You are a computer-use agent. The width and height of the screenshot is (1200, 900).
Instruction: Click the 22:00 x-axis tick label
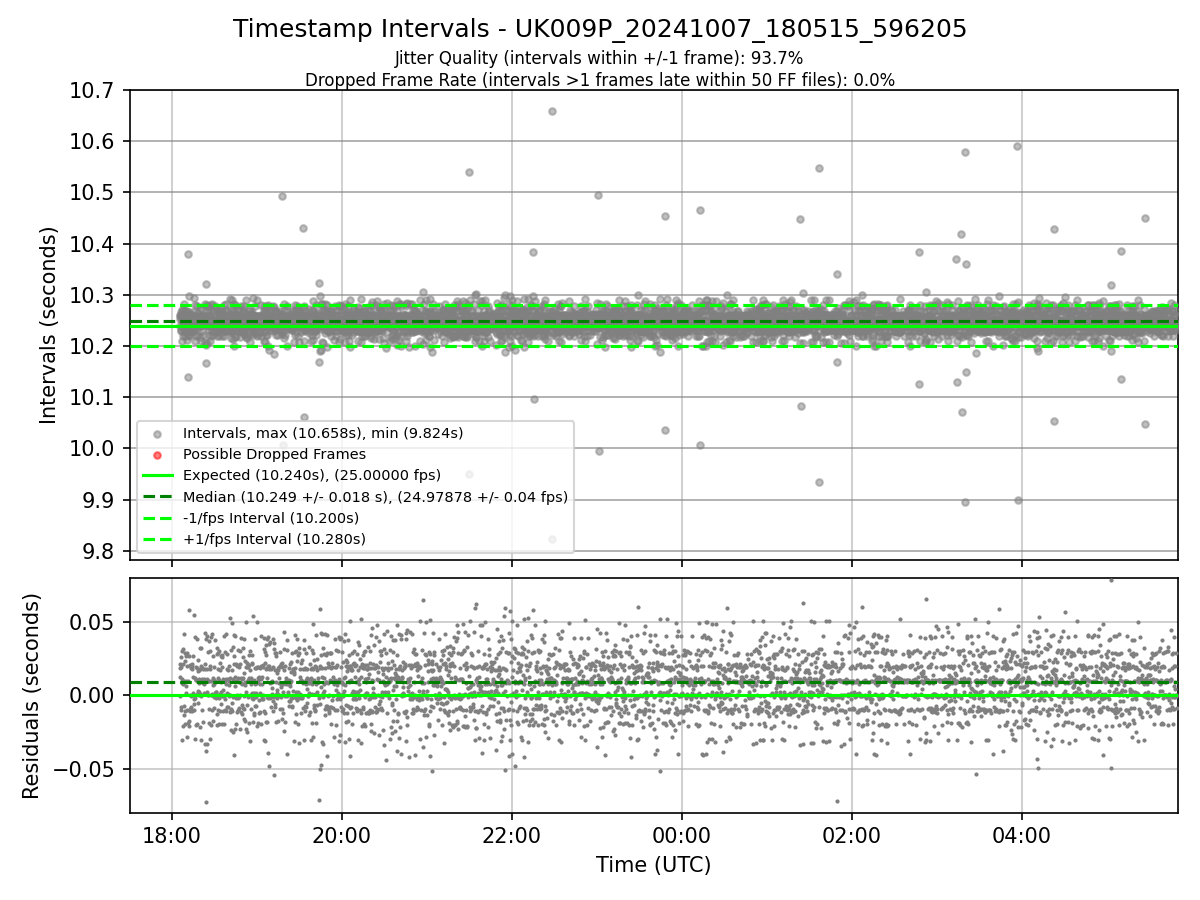[512, 835]
